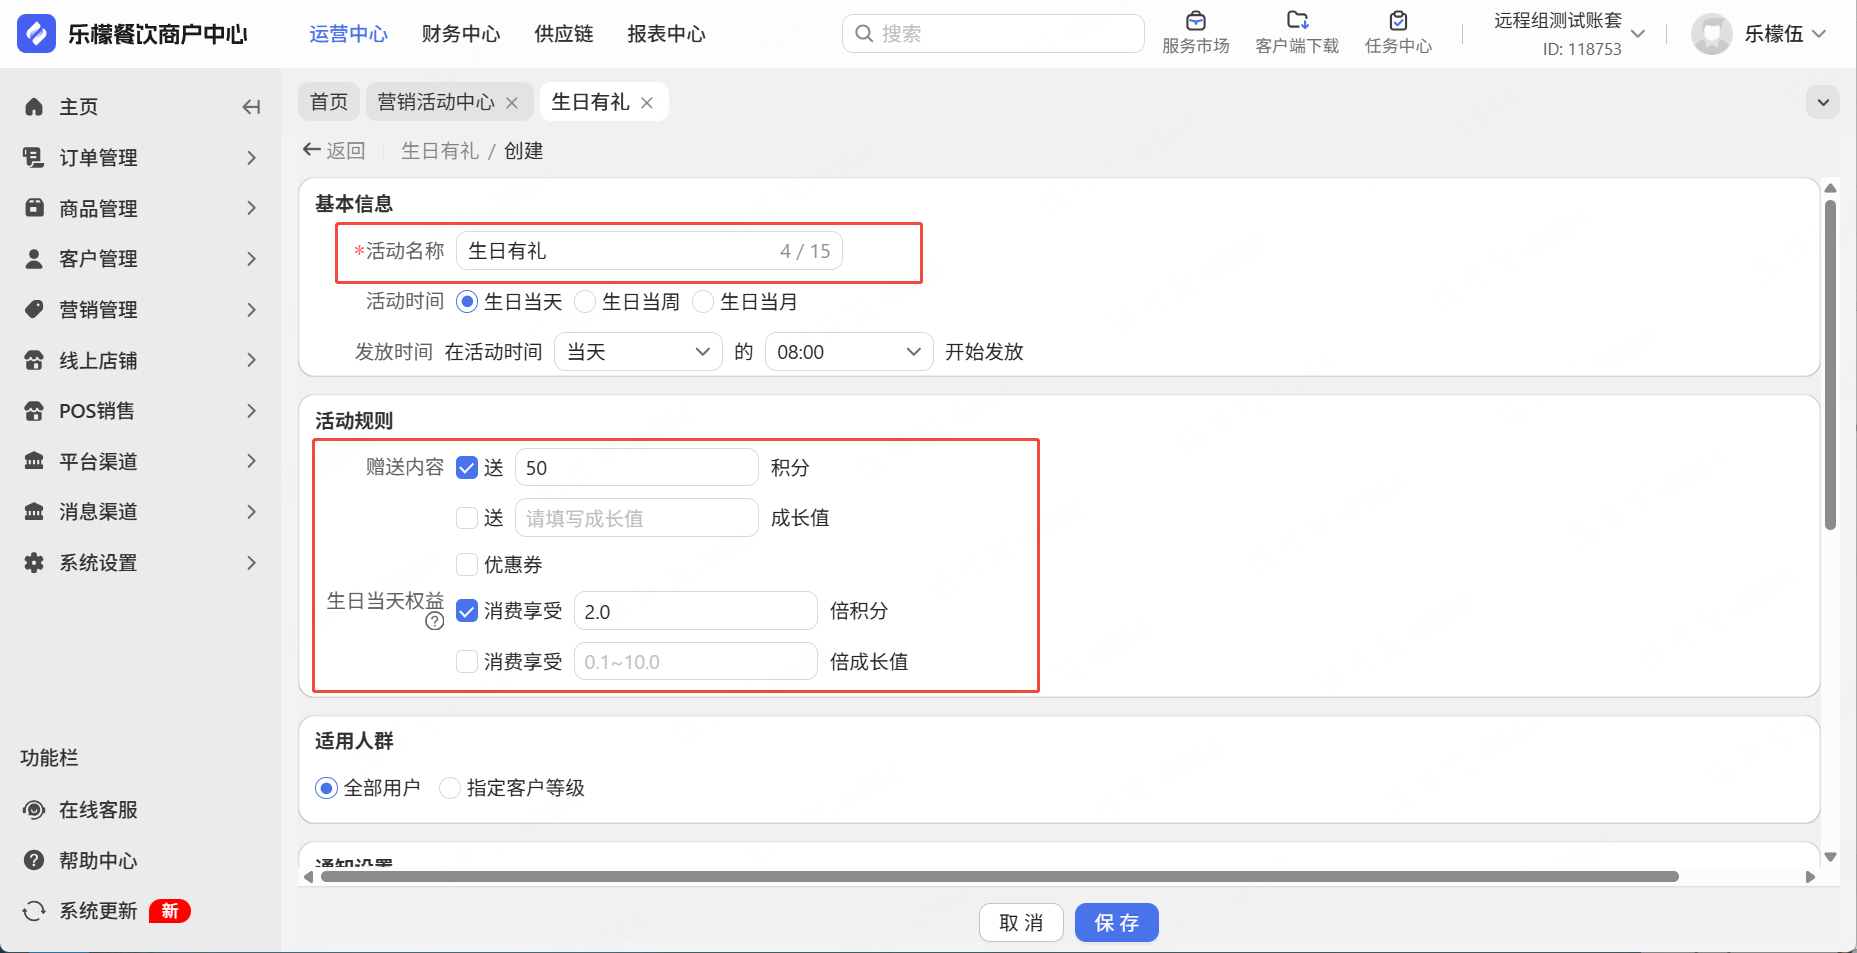1857x953 pixels.
Task: Switch to the 营销活动中心 tab
Action: pos(436,102)
